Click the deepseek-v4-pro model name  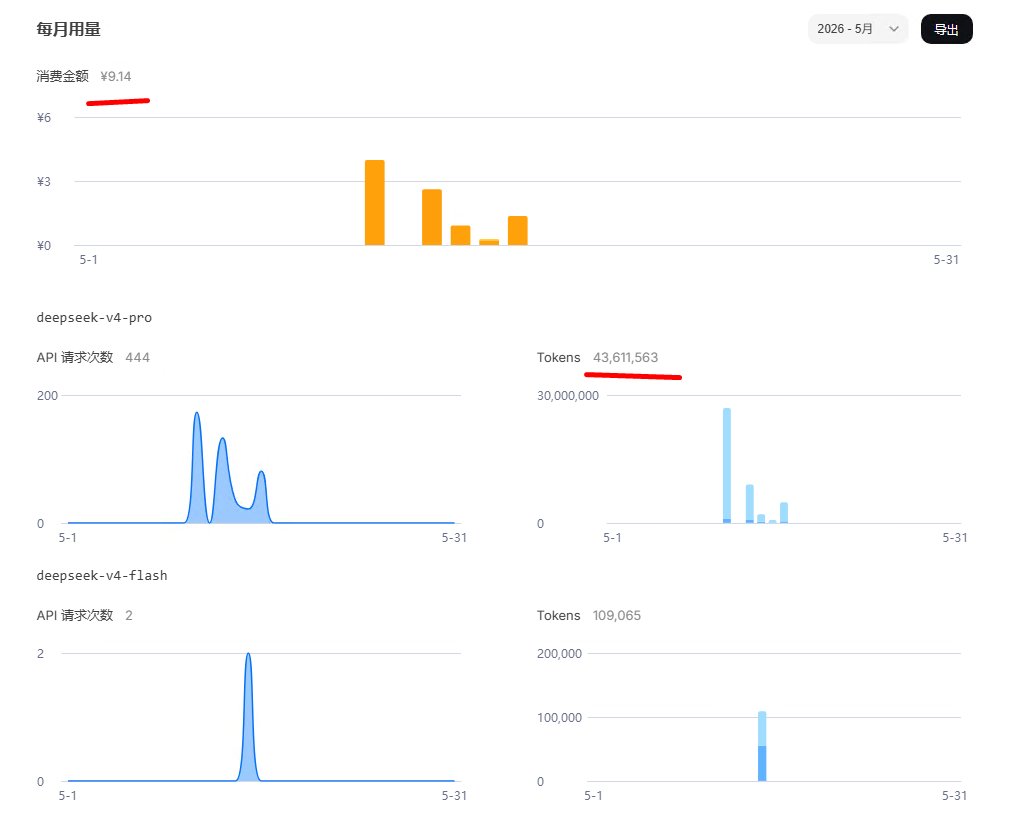(94, 317)
